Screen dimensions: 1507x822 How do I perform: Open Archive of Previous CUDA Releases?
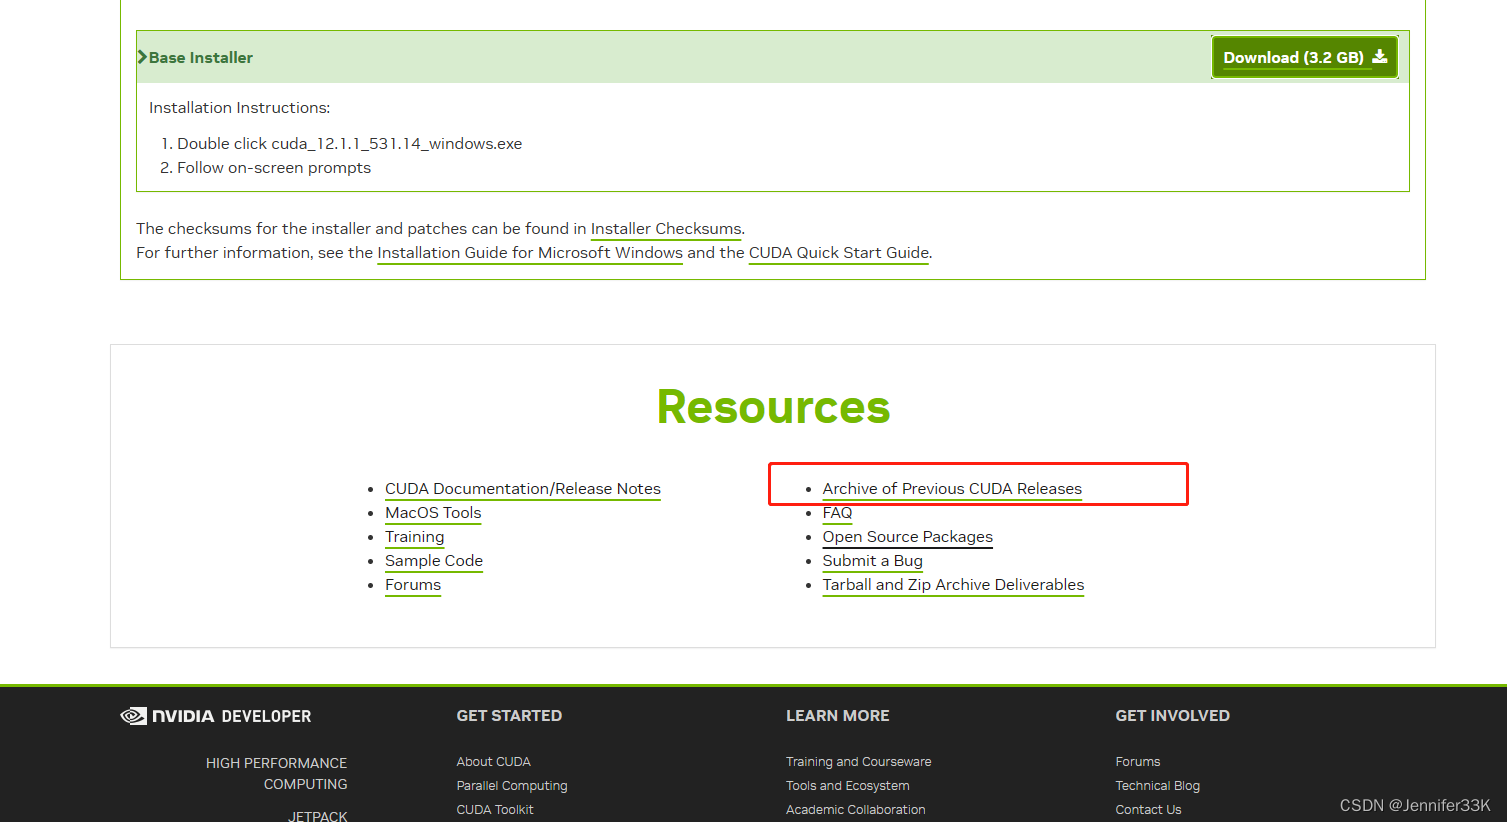click(952, 489)
